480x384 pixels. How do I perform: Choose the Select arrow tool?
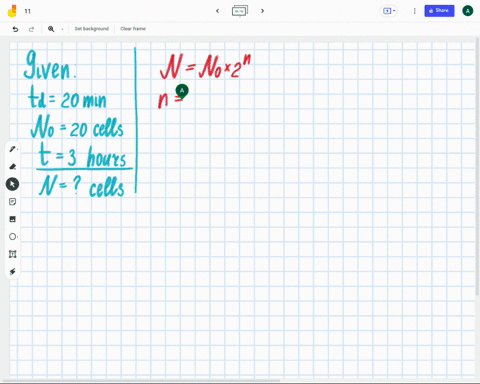tap(12, 184)
